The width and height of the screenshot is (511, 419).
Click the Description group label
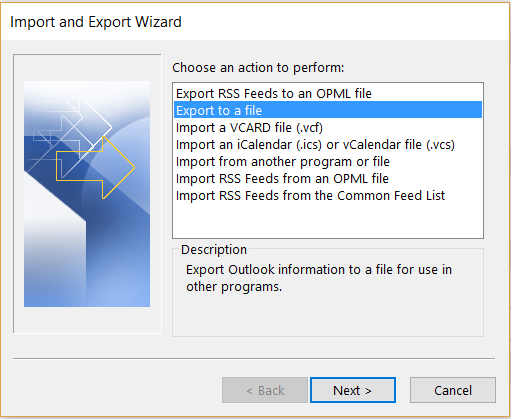coord(214,249)
